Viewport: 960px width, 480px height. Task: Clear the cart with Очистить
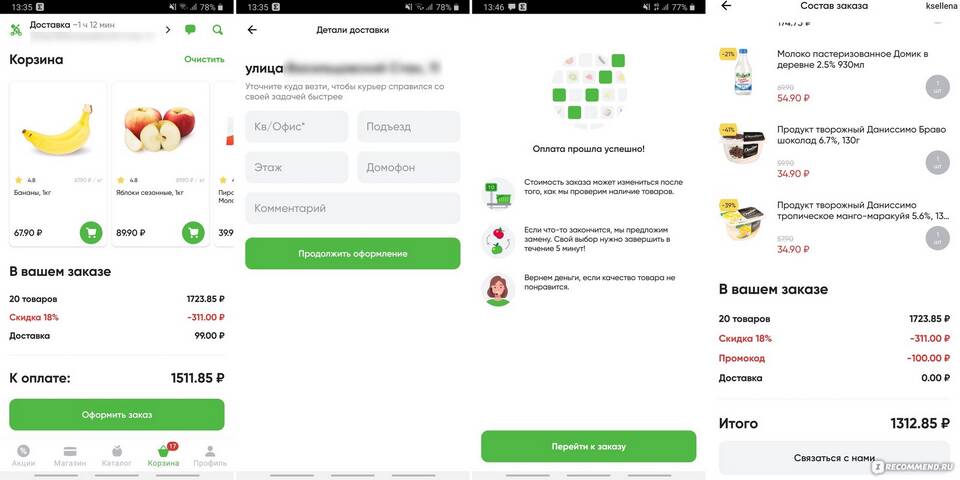(204, 59)
